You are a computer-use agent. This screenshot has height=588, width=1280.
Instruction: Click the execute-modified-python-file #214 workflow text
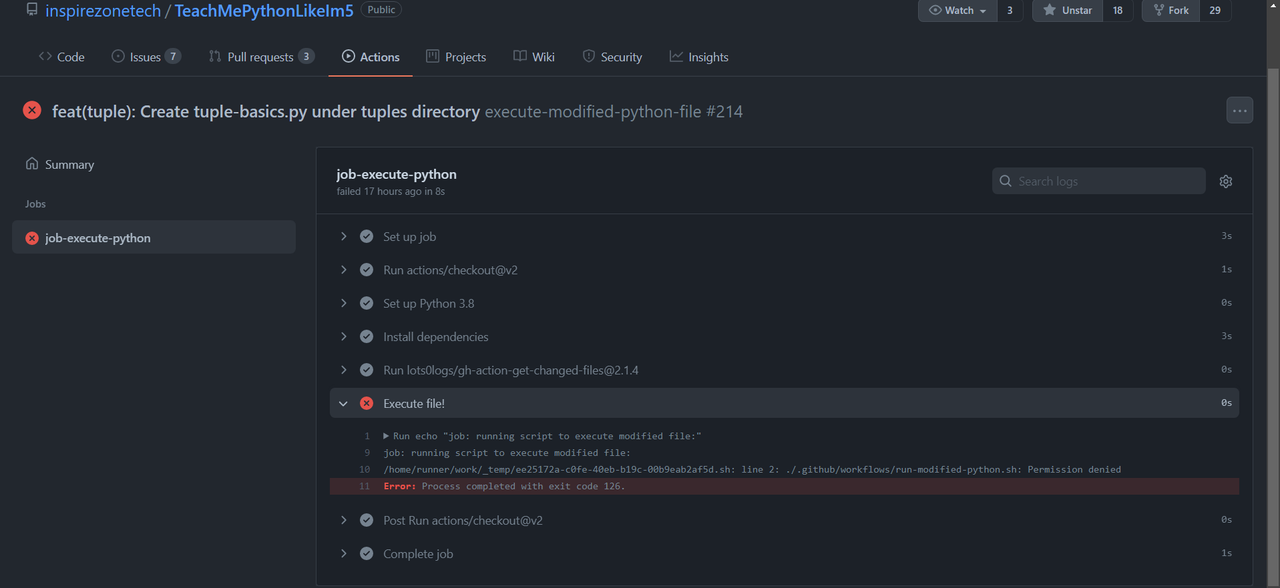tap(614, 112)
